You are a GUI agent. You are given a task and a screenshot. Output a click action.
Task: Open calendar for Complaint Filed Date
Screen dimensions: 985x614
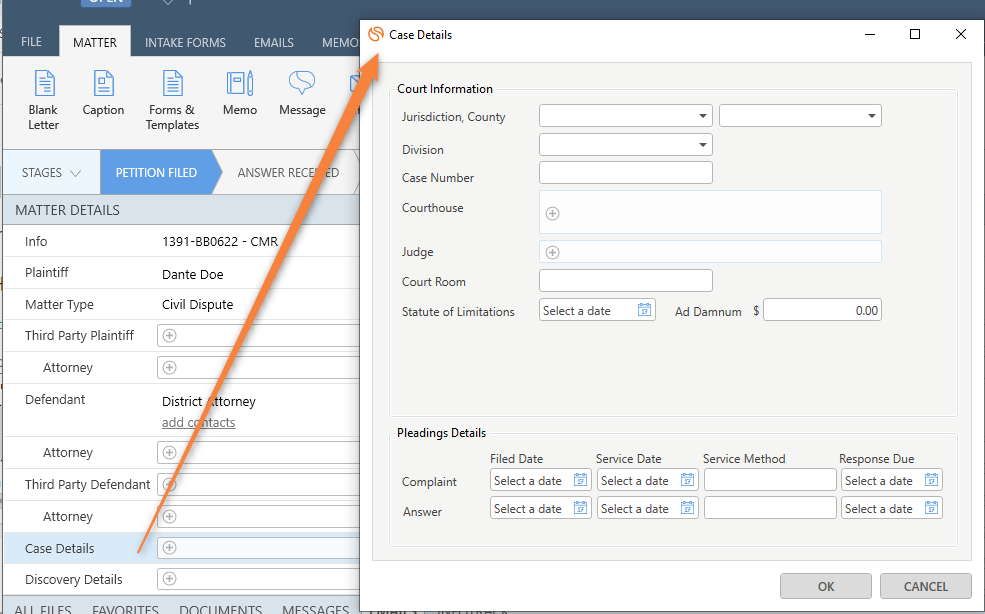(580, 480)
